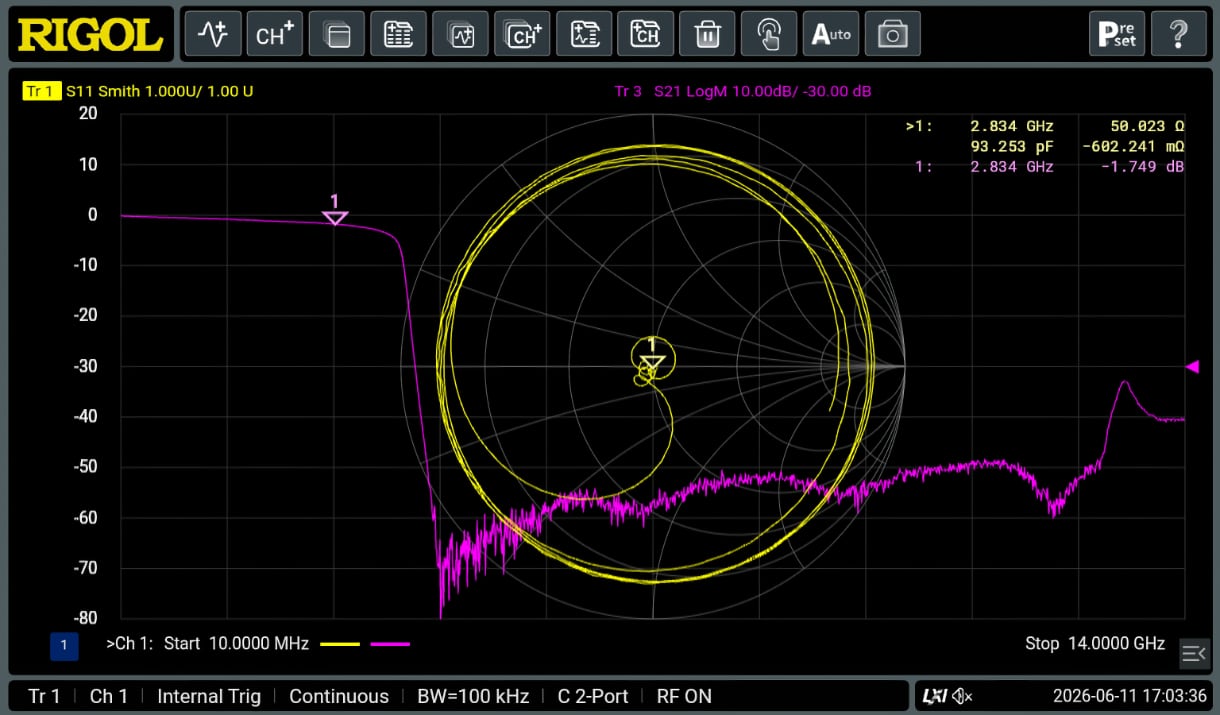Click the 20 label on Y axis
The width and height of the screenshot is (1220, 715).
tap(88, 114)
